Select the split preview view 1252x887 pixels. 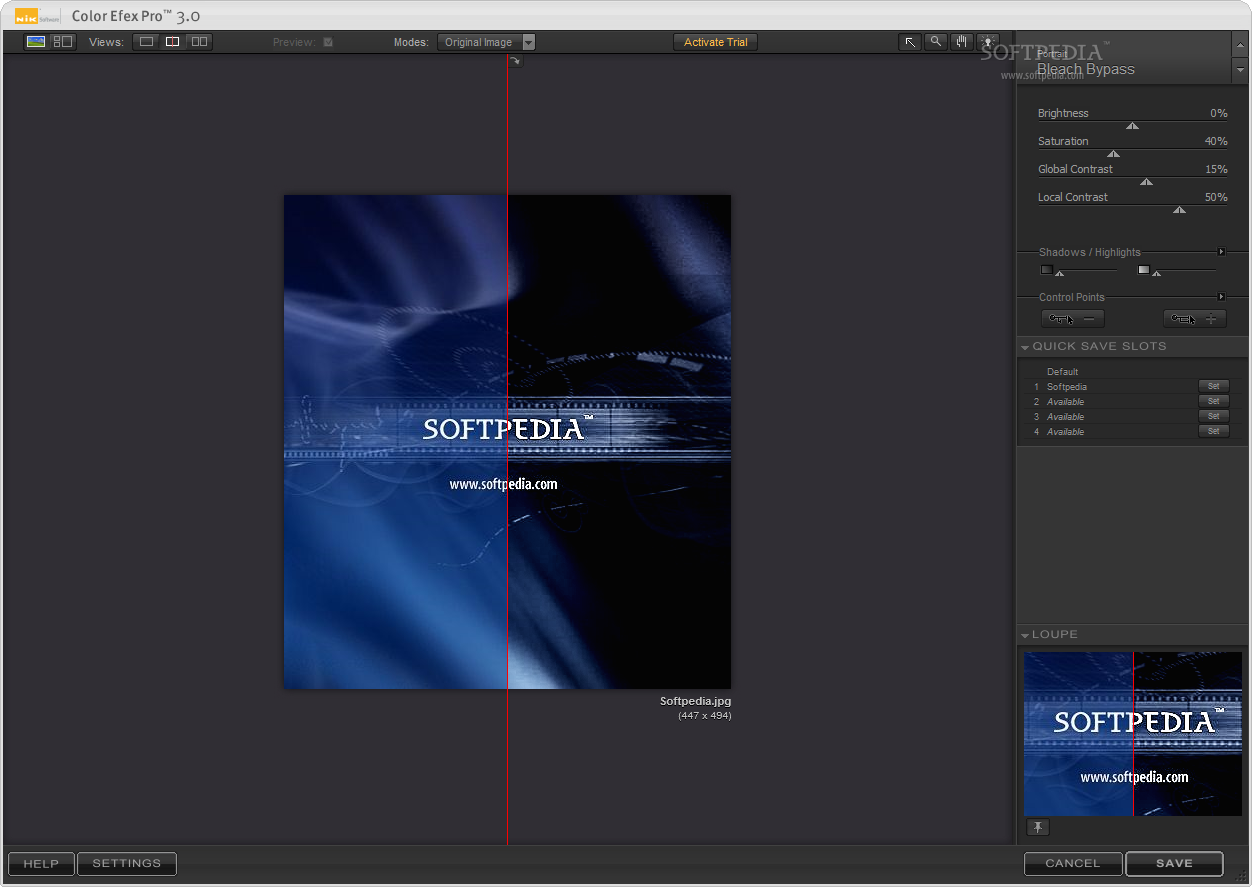[x=173, y=42]
